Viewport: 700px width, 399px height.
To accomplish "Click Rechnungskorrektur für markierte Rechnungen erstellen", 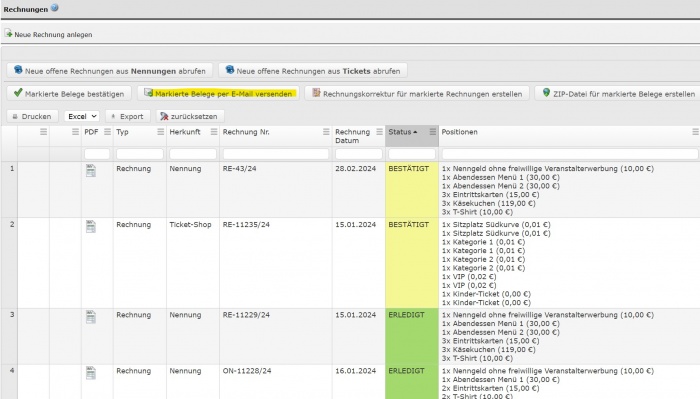I will point(417,93).
